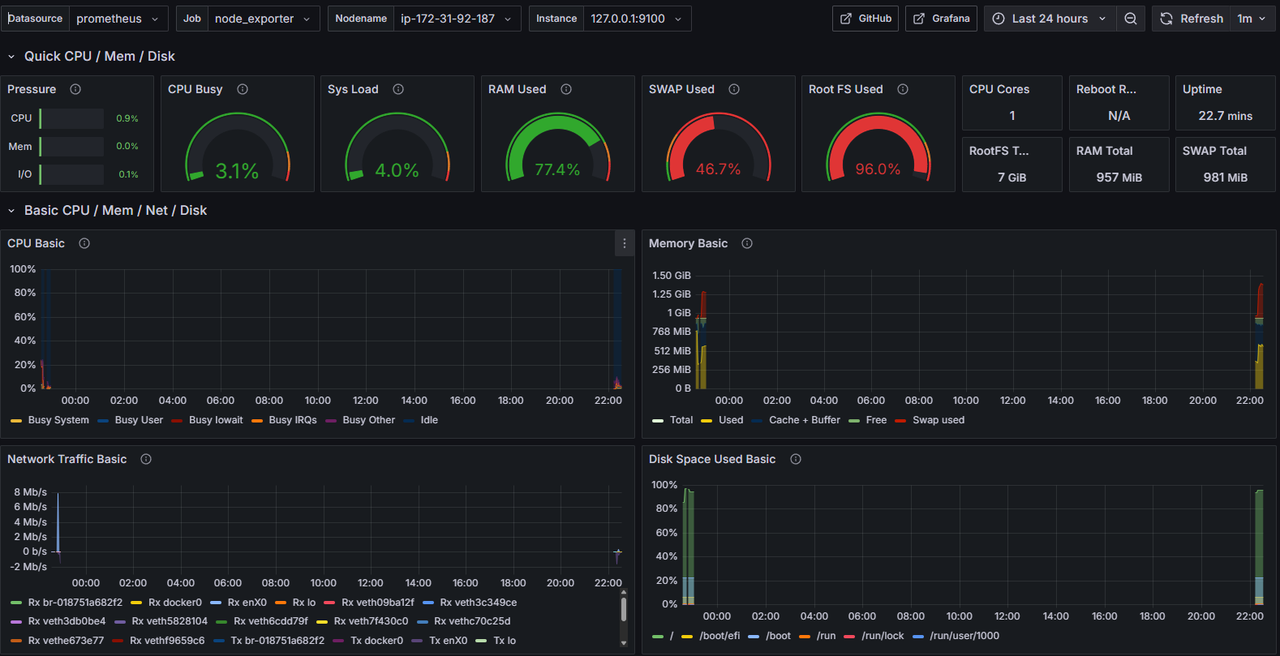
Task: Open the time picker clock icon
Action: tap(998, 19)
